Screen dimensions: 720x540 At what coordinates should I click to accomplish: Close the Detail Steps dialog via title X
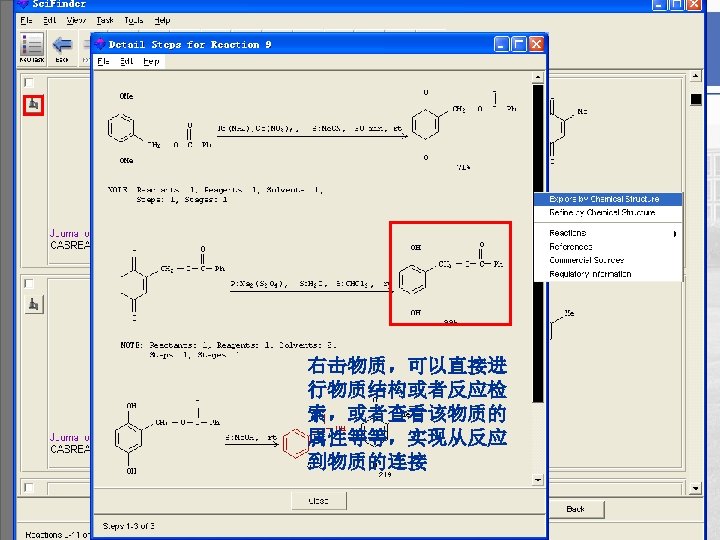click(536, 44)
